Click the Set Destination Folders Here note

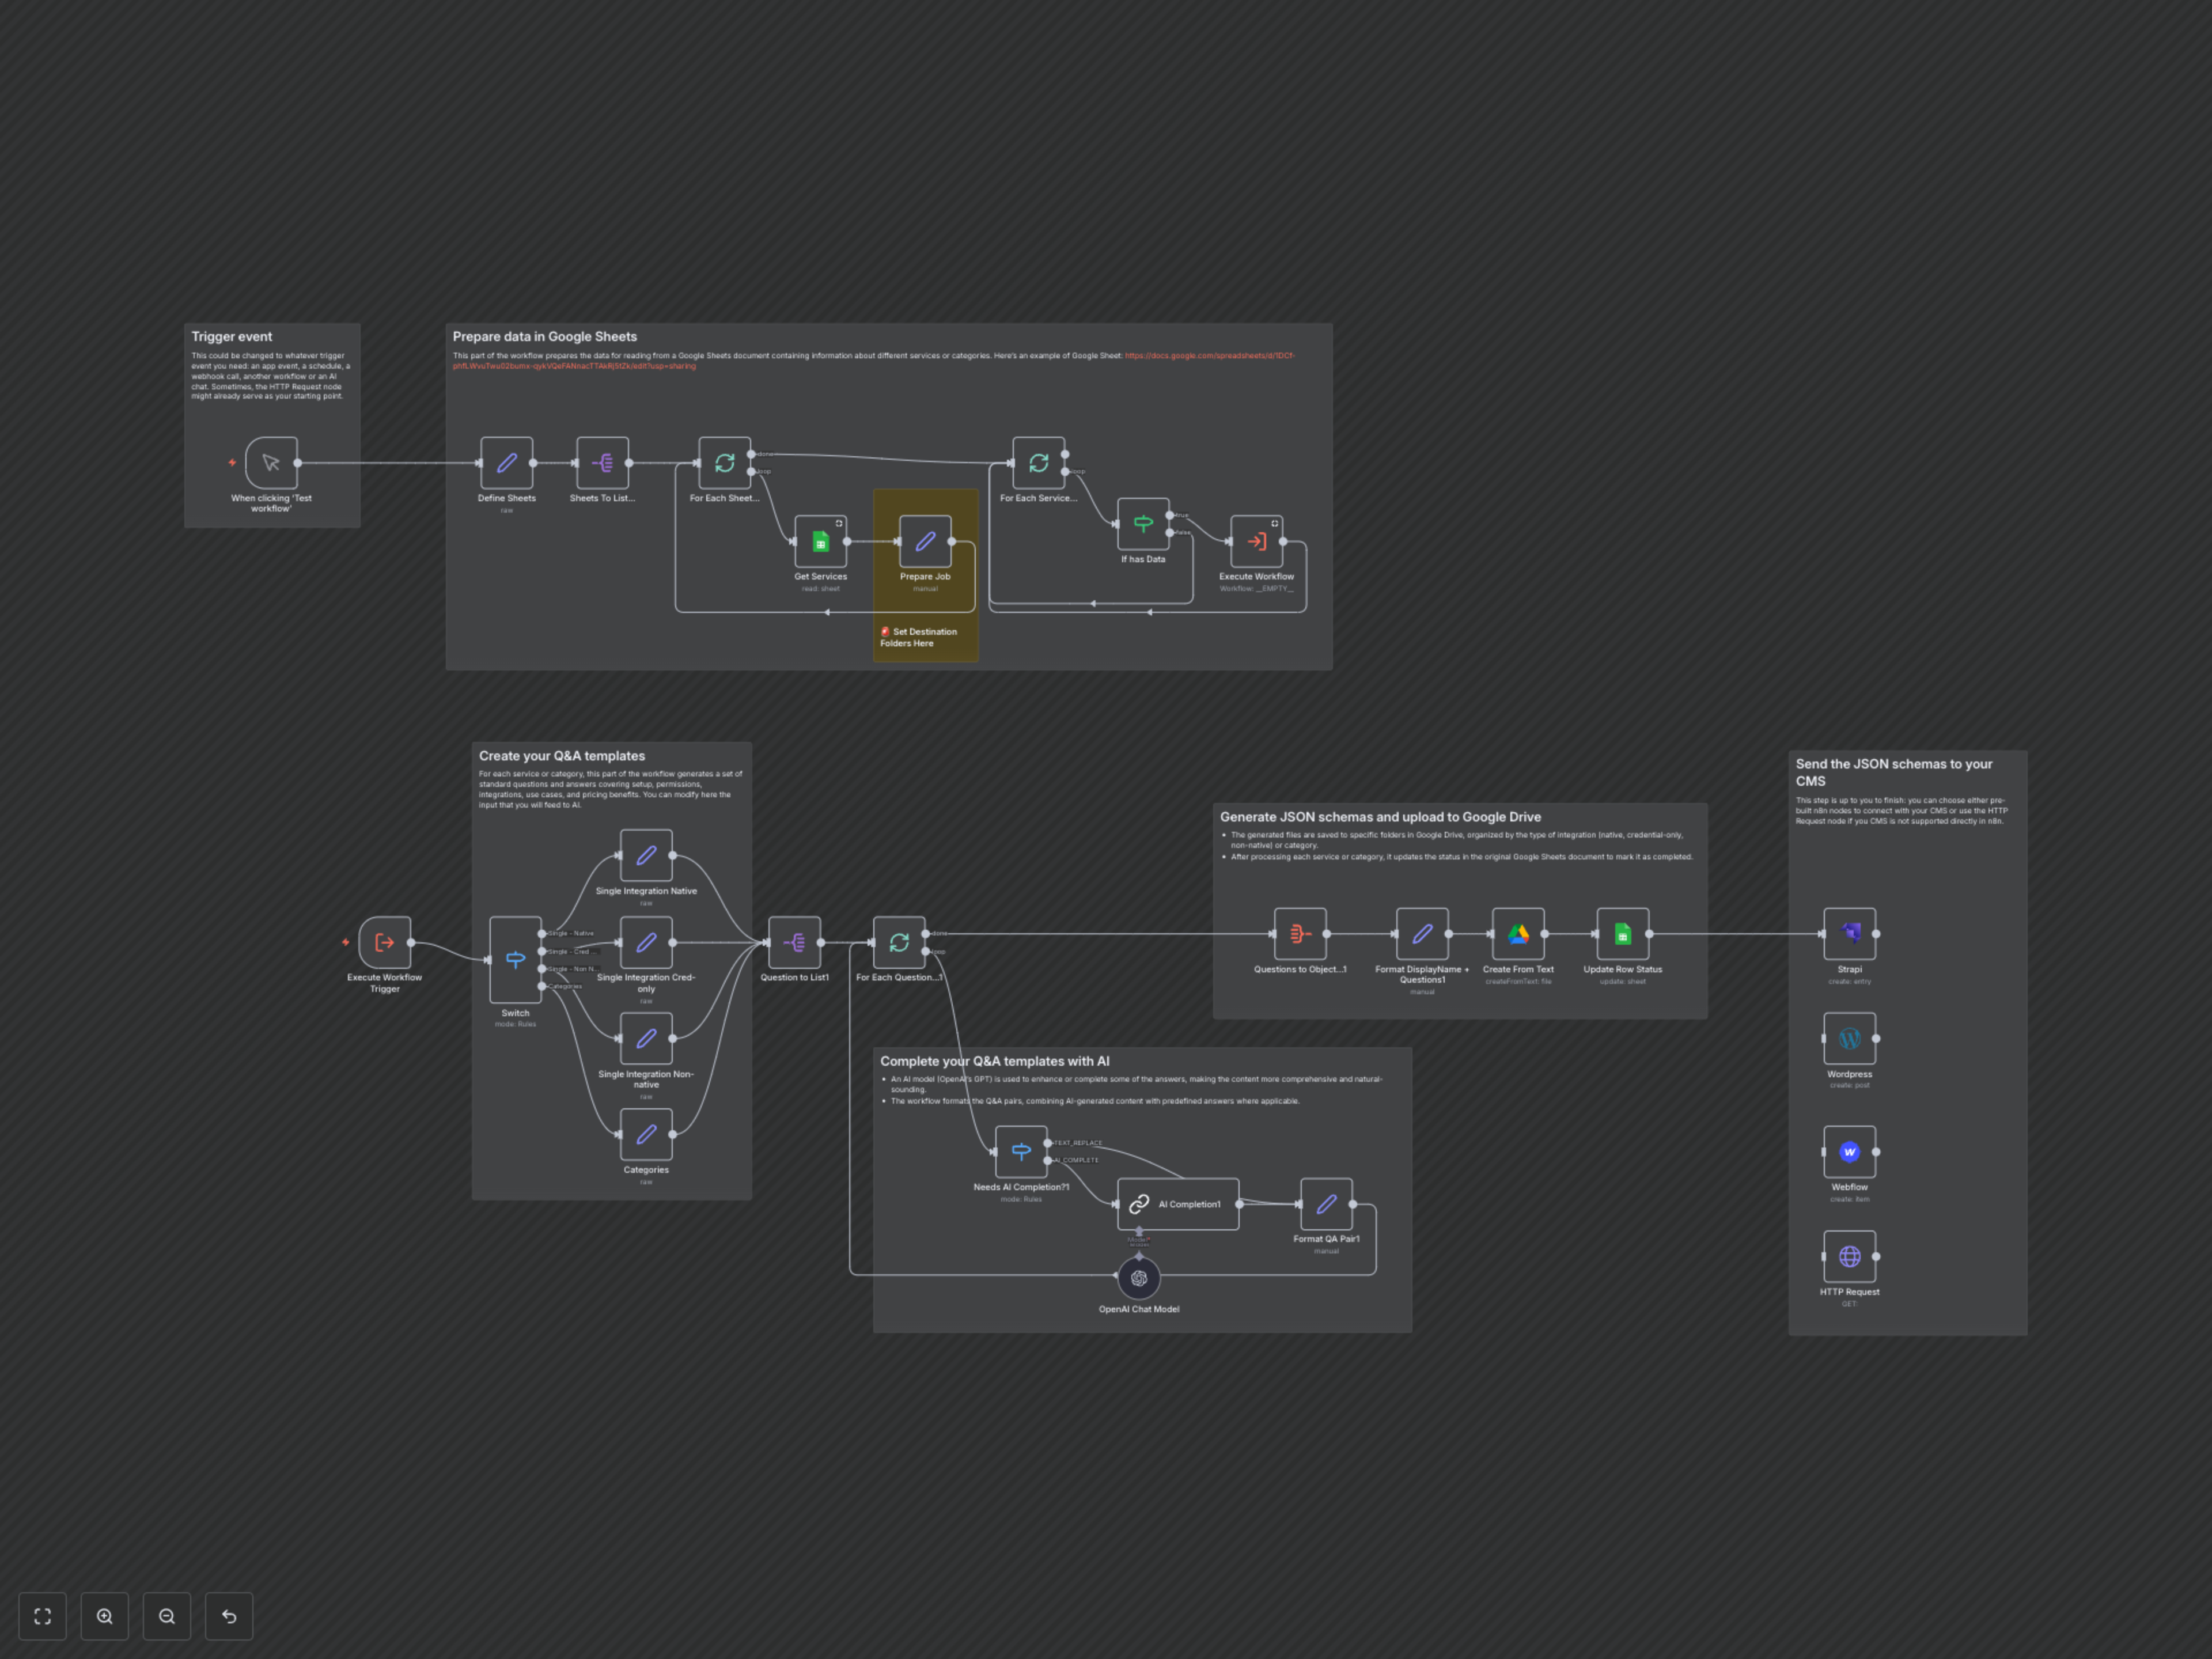[x=924, y=637]
